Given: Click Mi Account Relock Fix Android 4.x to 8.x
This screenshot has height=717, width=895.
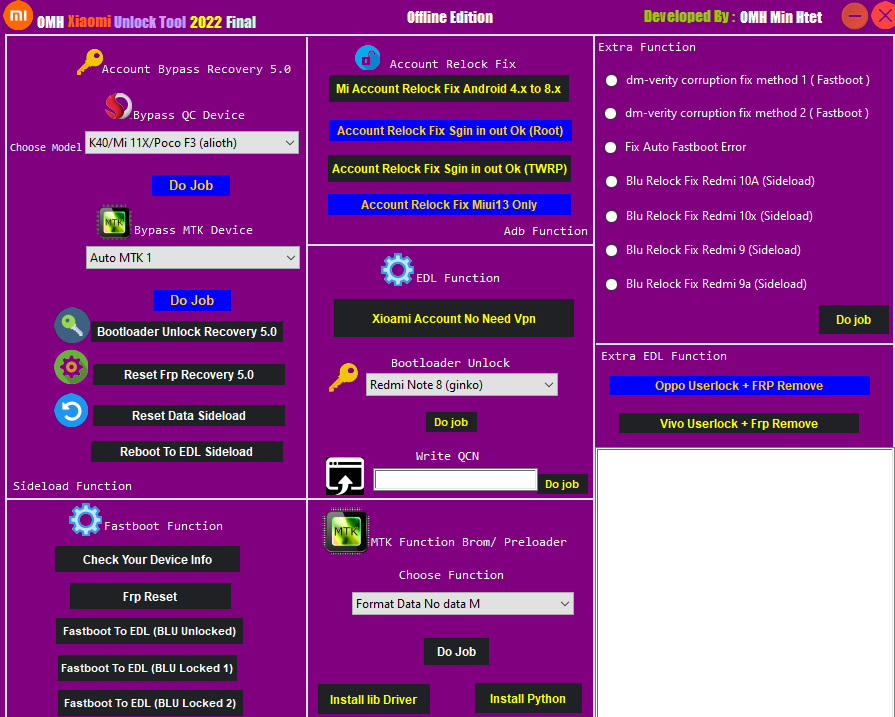Looking at the screenshot, I should pyautogui.click(x=449, y=89).
